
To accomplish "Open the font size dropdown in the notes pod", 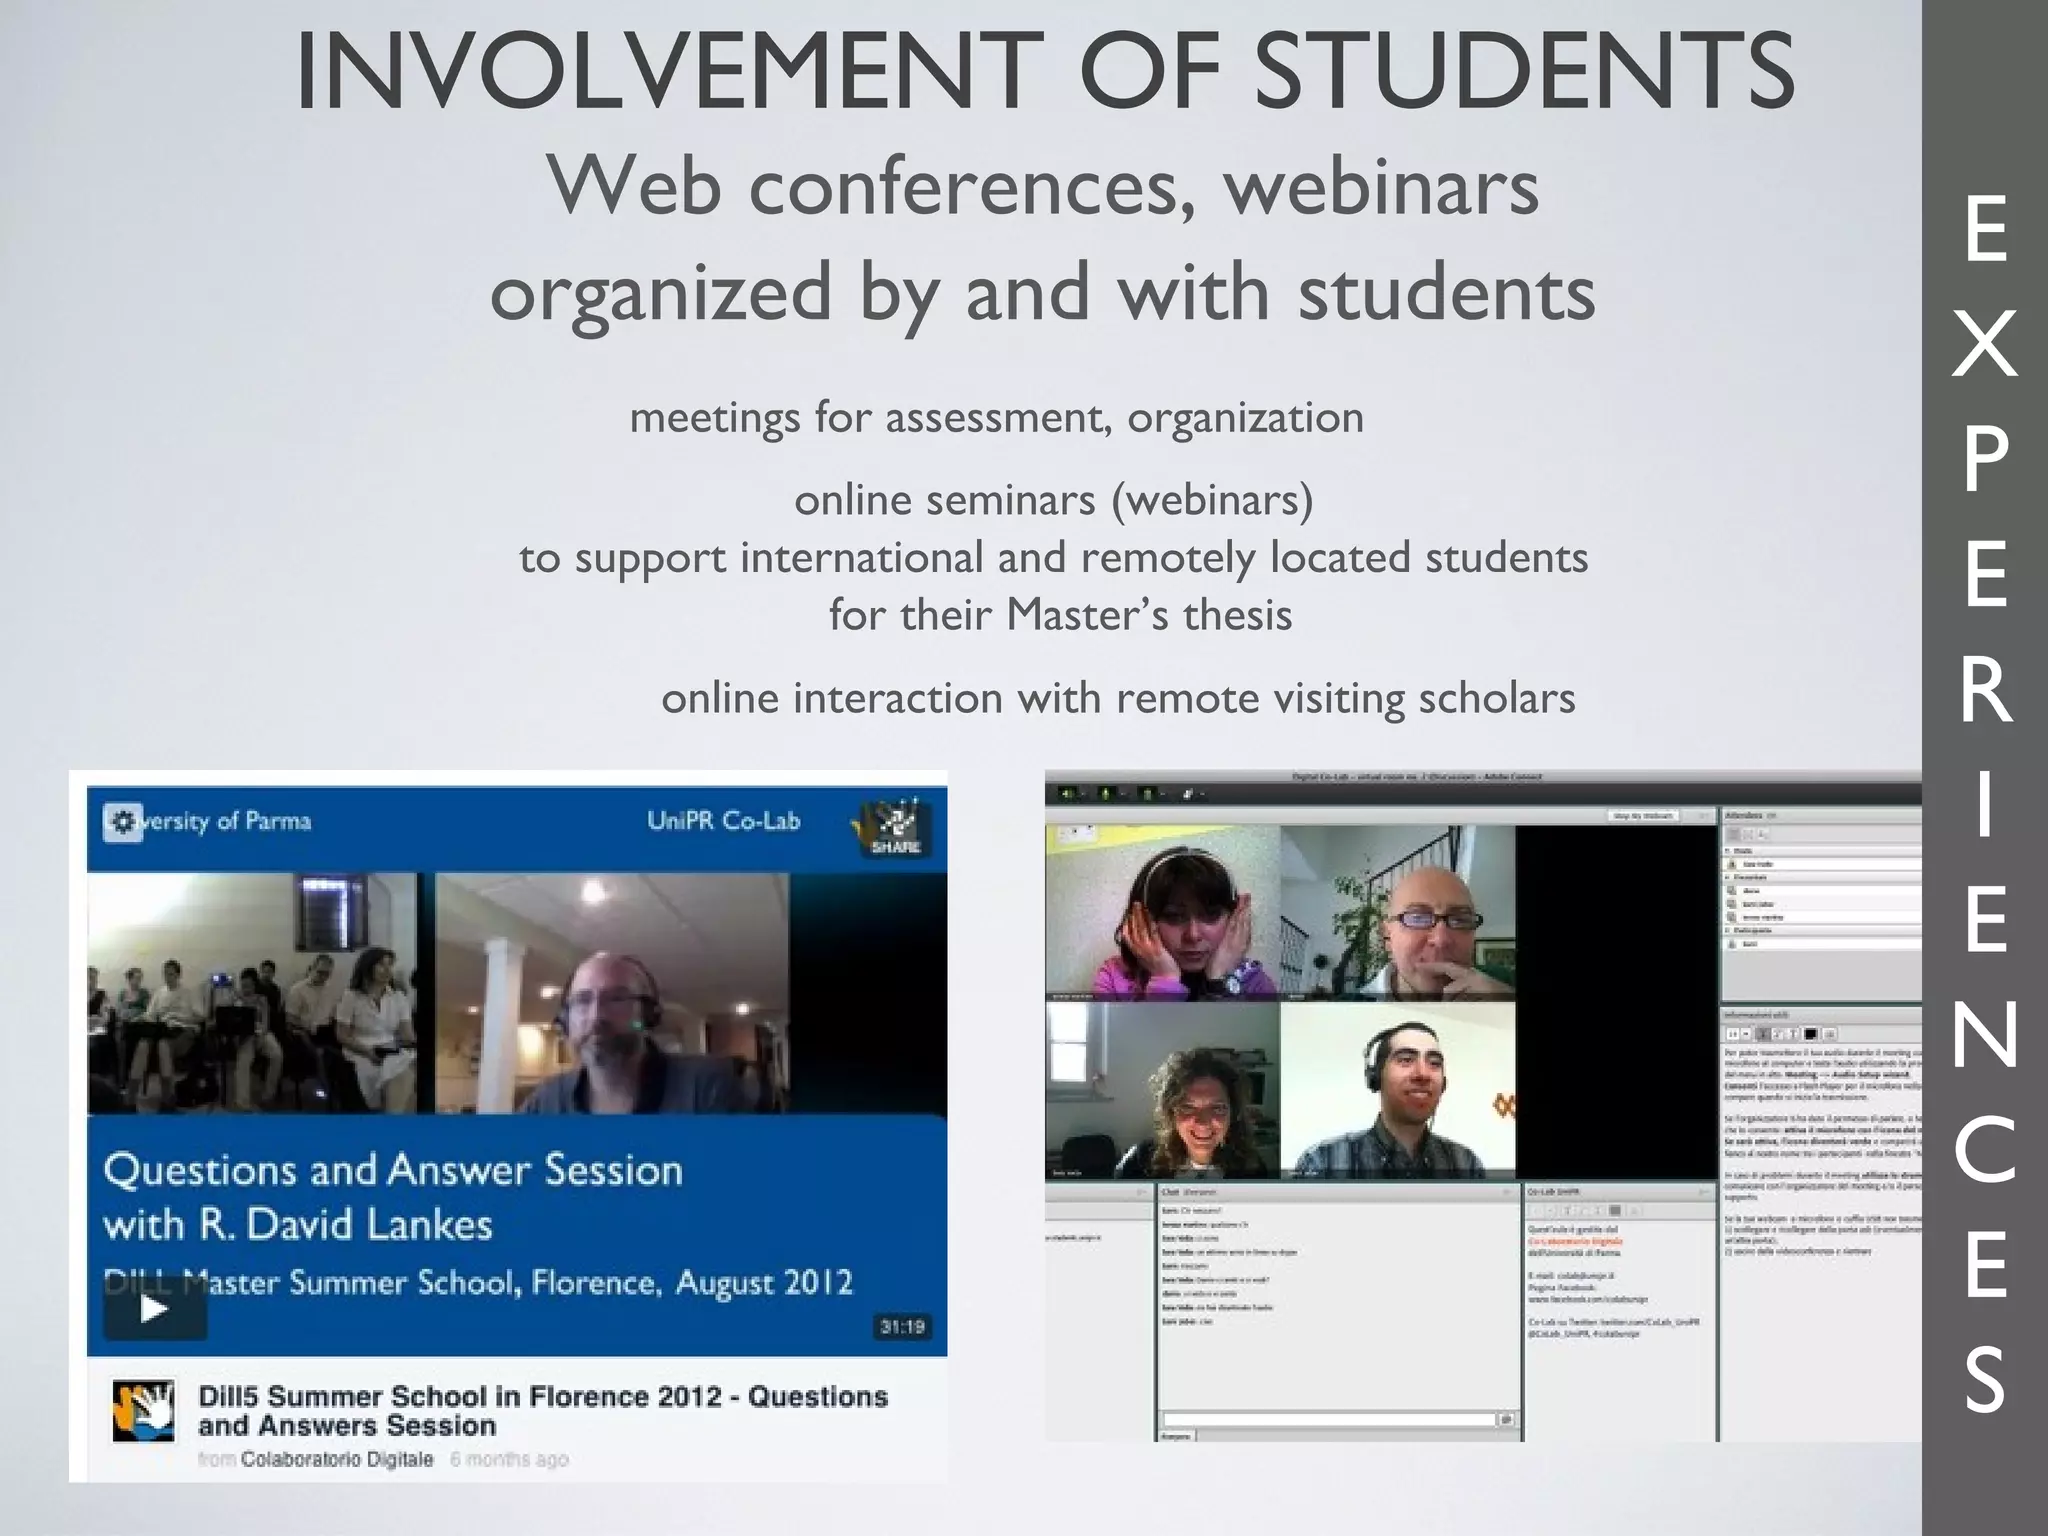I will coord(1746,1033).
